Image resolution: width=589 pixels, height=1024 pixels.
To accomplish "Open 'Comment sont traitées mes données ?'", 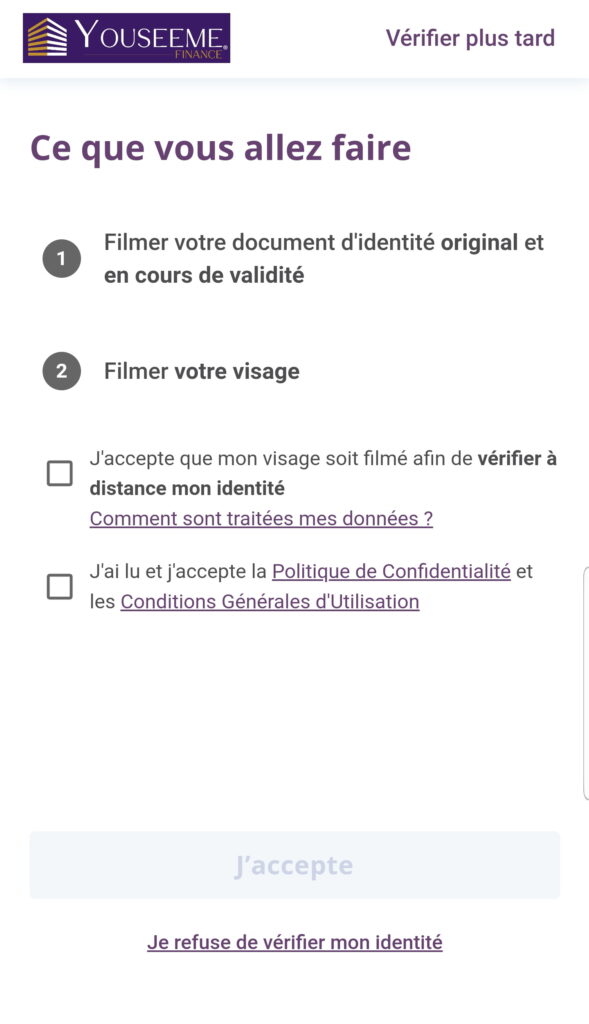I will 261,519.
